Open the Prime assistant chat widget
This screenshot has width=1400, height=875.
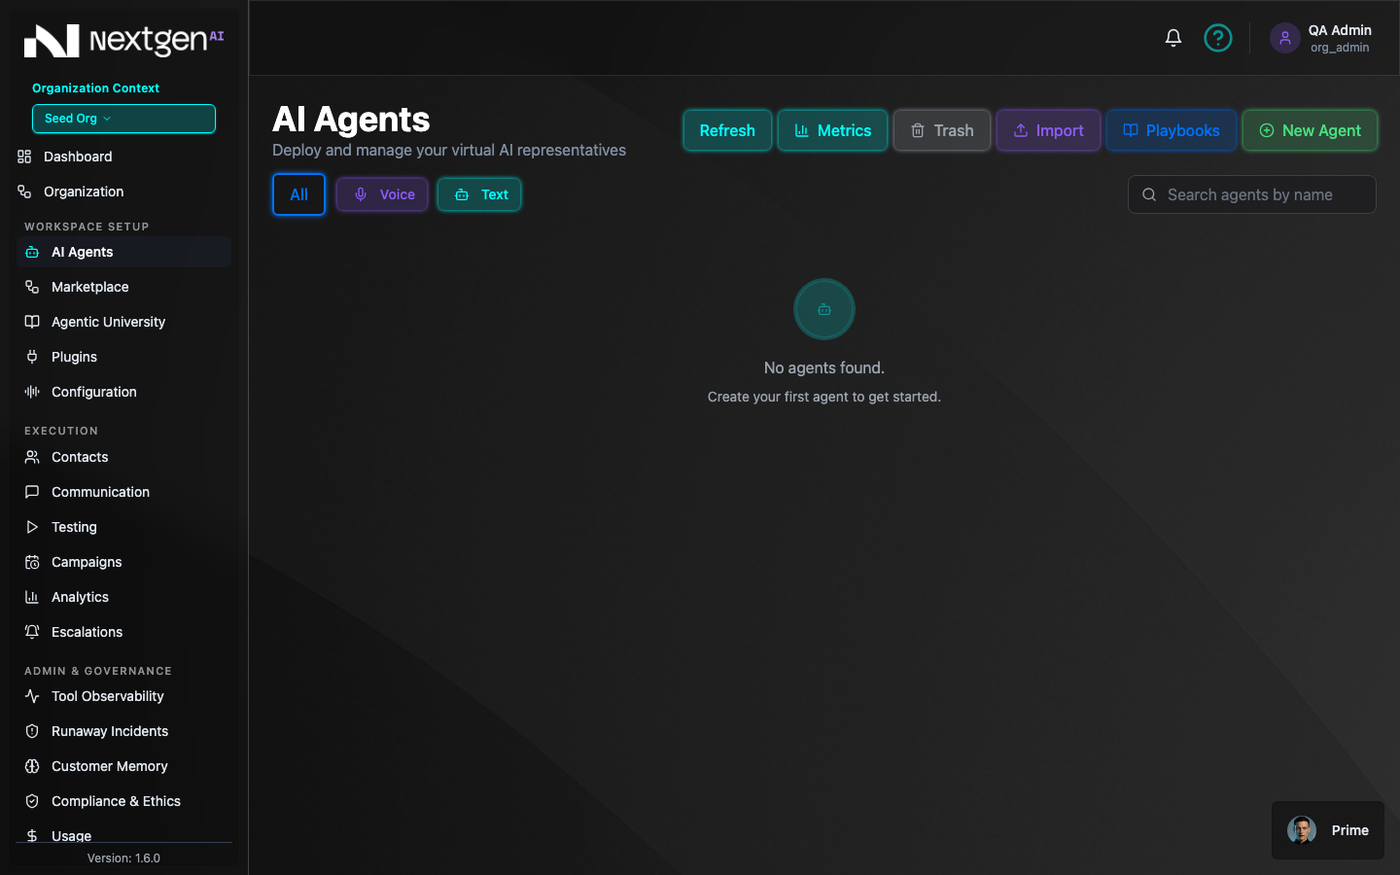[x=1328, y=830]
